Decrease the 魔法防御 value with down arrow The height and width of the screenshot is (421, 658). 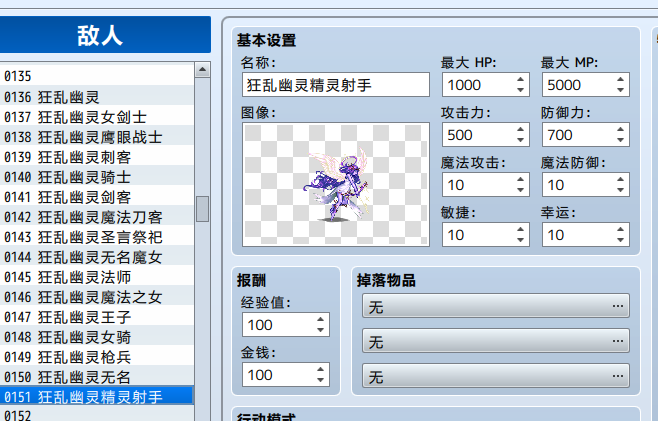tap(620, 190)
